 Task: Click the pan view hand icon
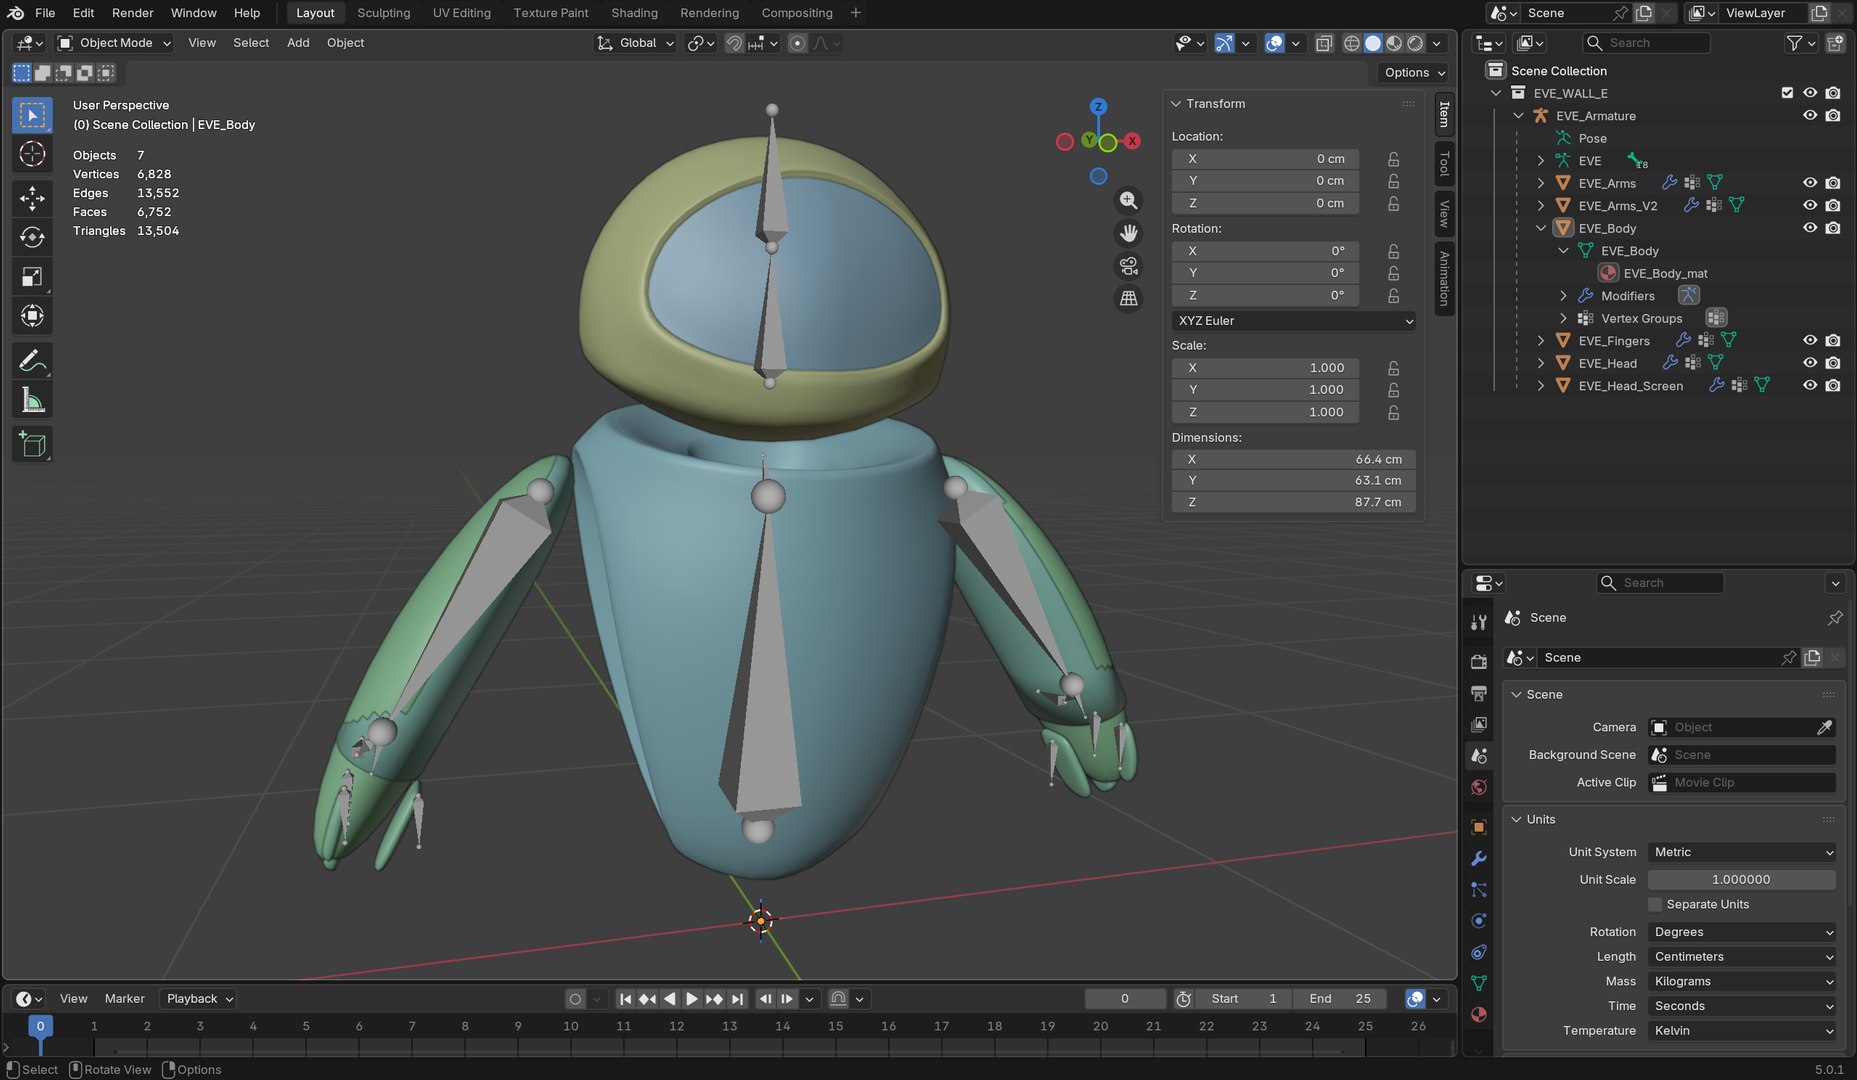point(1128,233)
